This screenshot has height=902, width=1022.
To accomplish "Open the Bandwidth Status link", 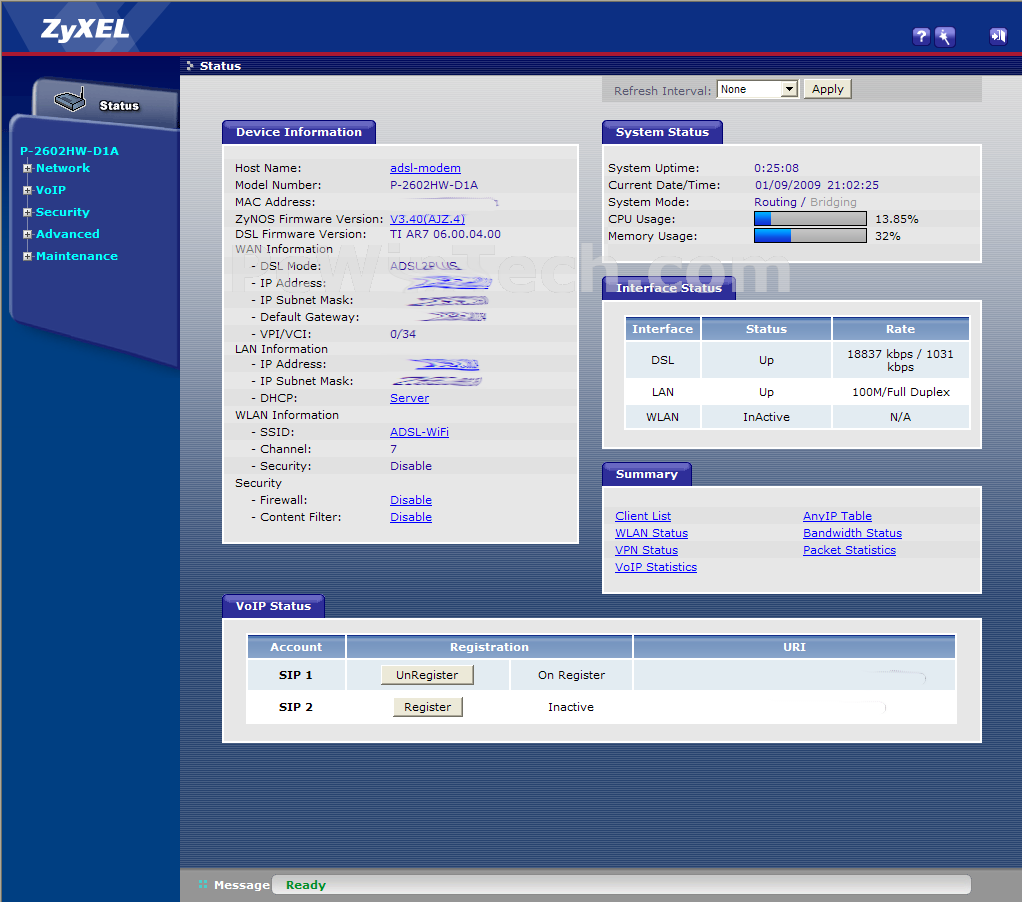I will [x=853, y=533].
